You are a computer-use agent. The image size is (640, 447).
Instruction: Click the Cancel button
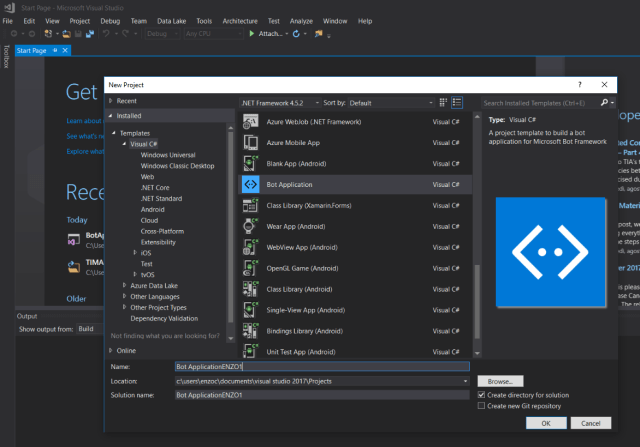click(591, 423)
